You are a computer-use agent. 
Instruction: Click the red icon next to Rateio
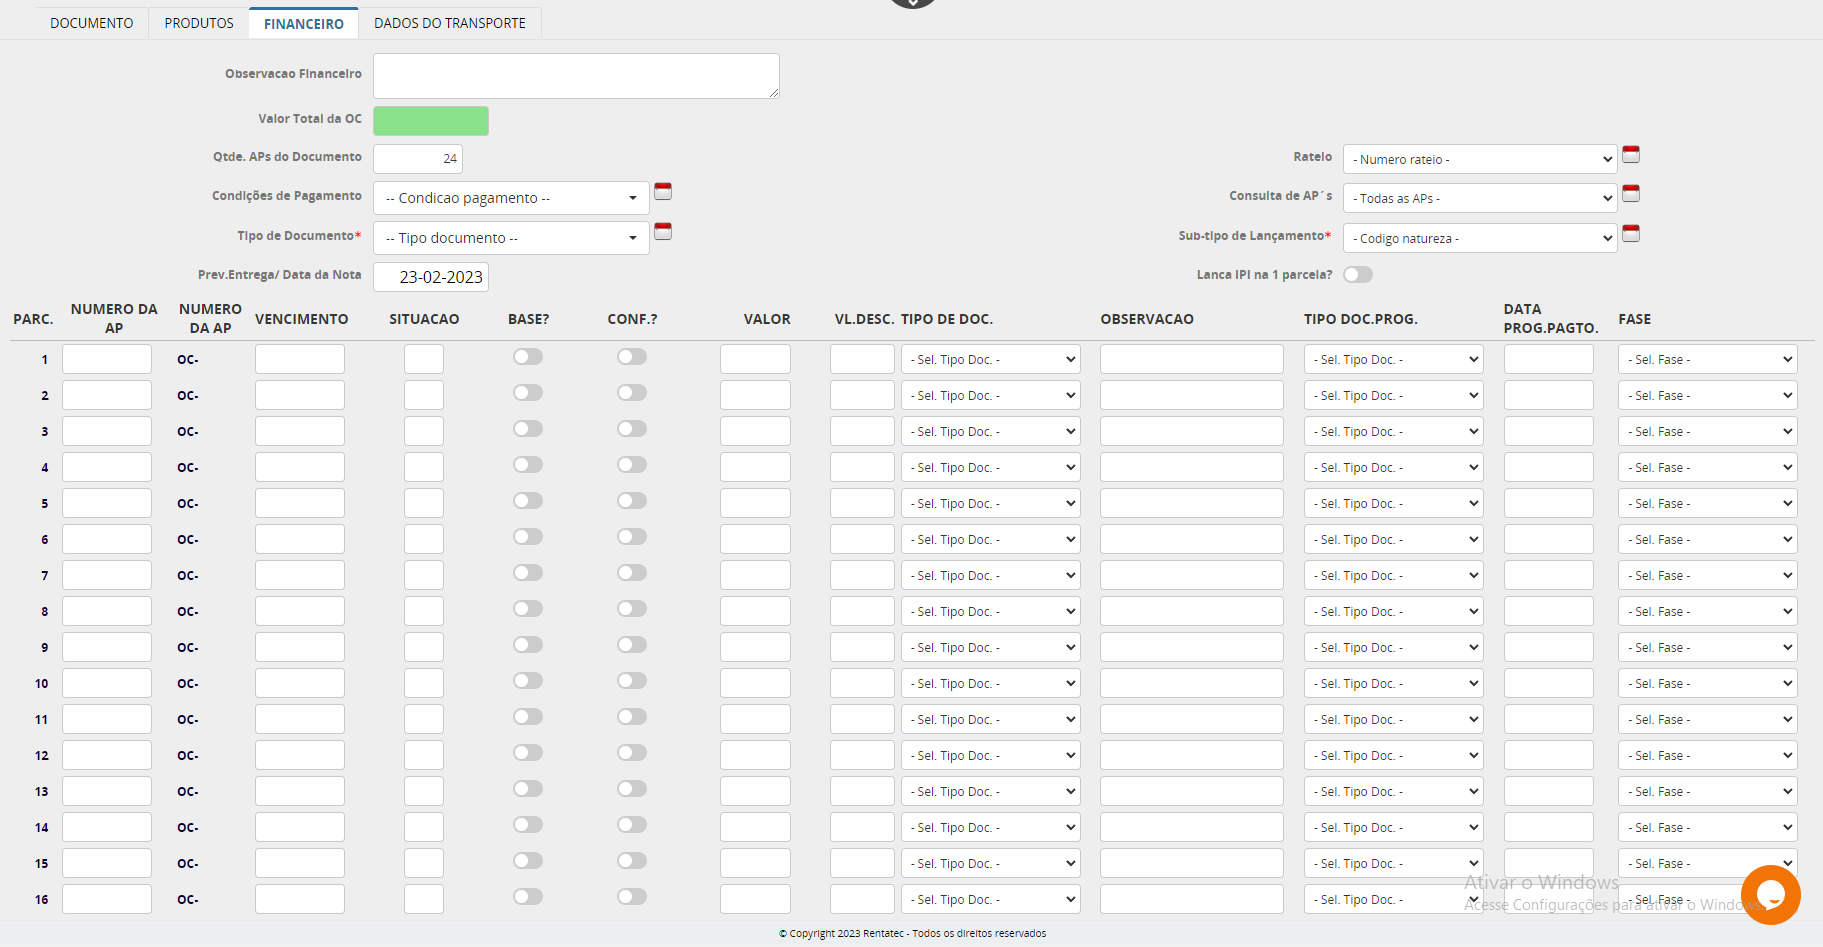tap(1630, 154)
